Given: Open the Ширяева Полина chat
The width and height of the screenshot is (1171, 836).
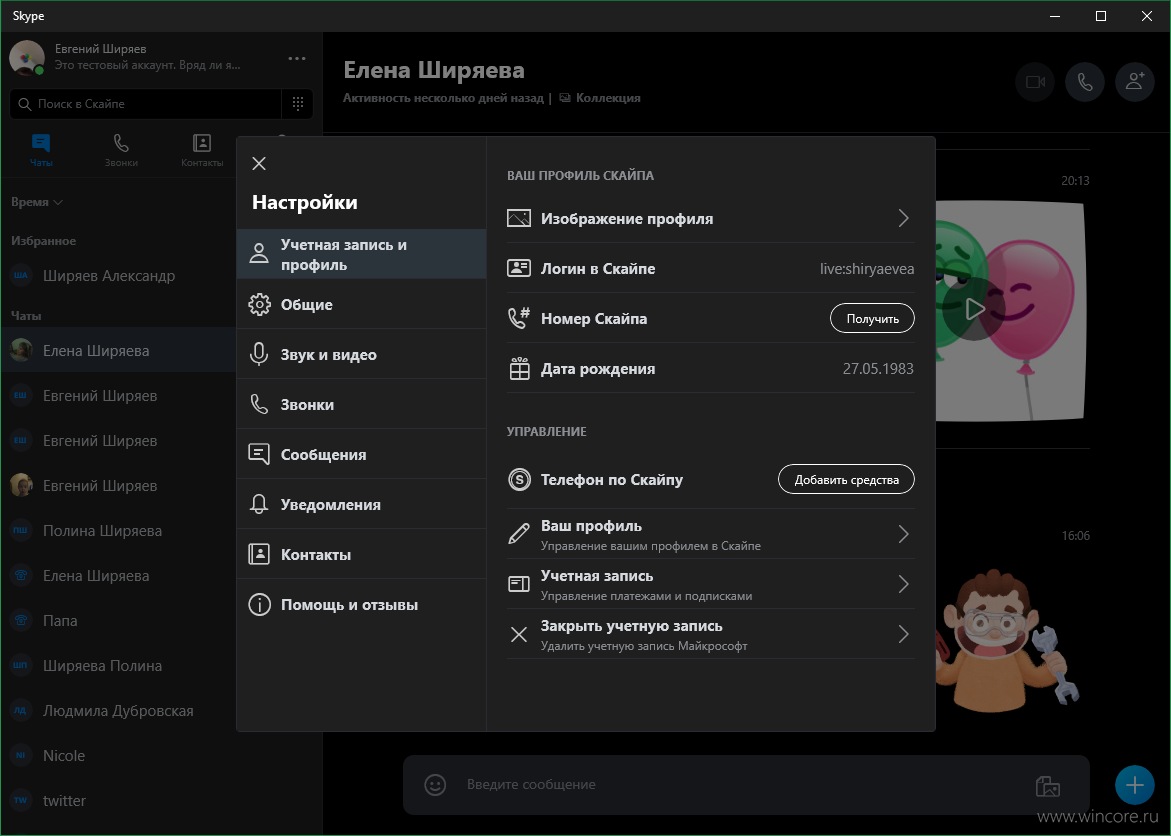Looking at the screenshot, I should [118, 666].
